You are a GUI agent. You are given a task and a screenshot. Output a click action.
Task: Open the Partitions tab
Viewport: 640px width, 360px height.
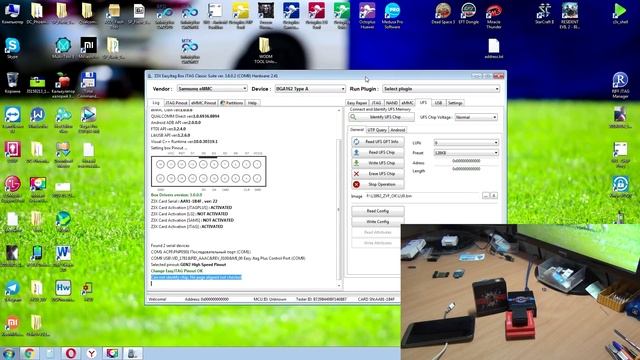point(232,103)
